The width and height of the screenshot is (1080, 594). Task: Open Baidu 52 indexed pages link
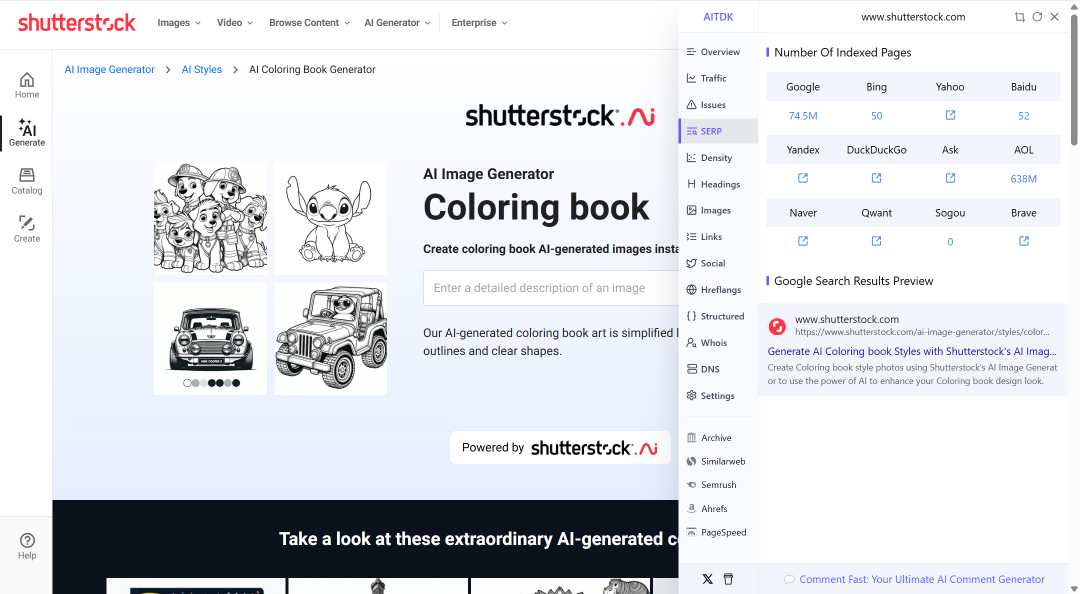(1024, 116)
